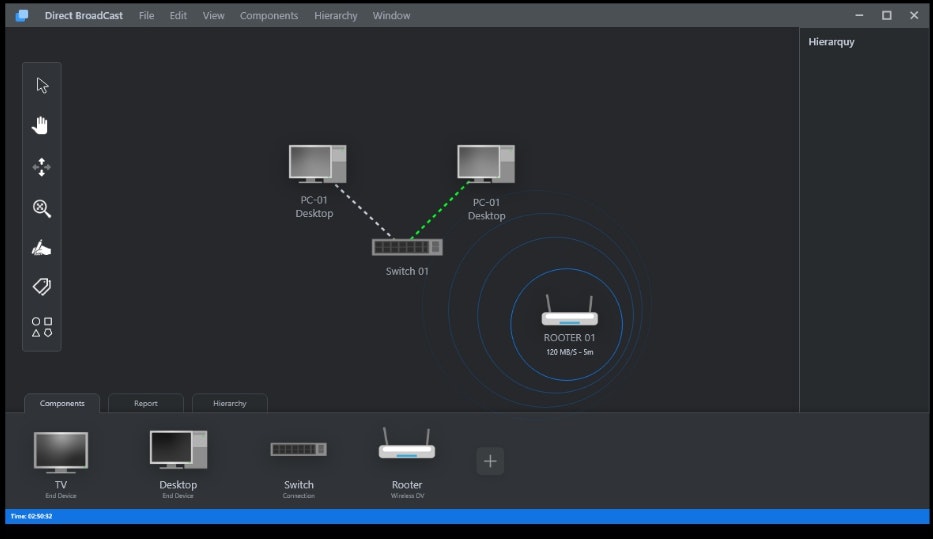The width and height of the screenshot is (933, 539).
Task: Switch to the Report tab
Action: (x=146, y=403)
